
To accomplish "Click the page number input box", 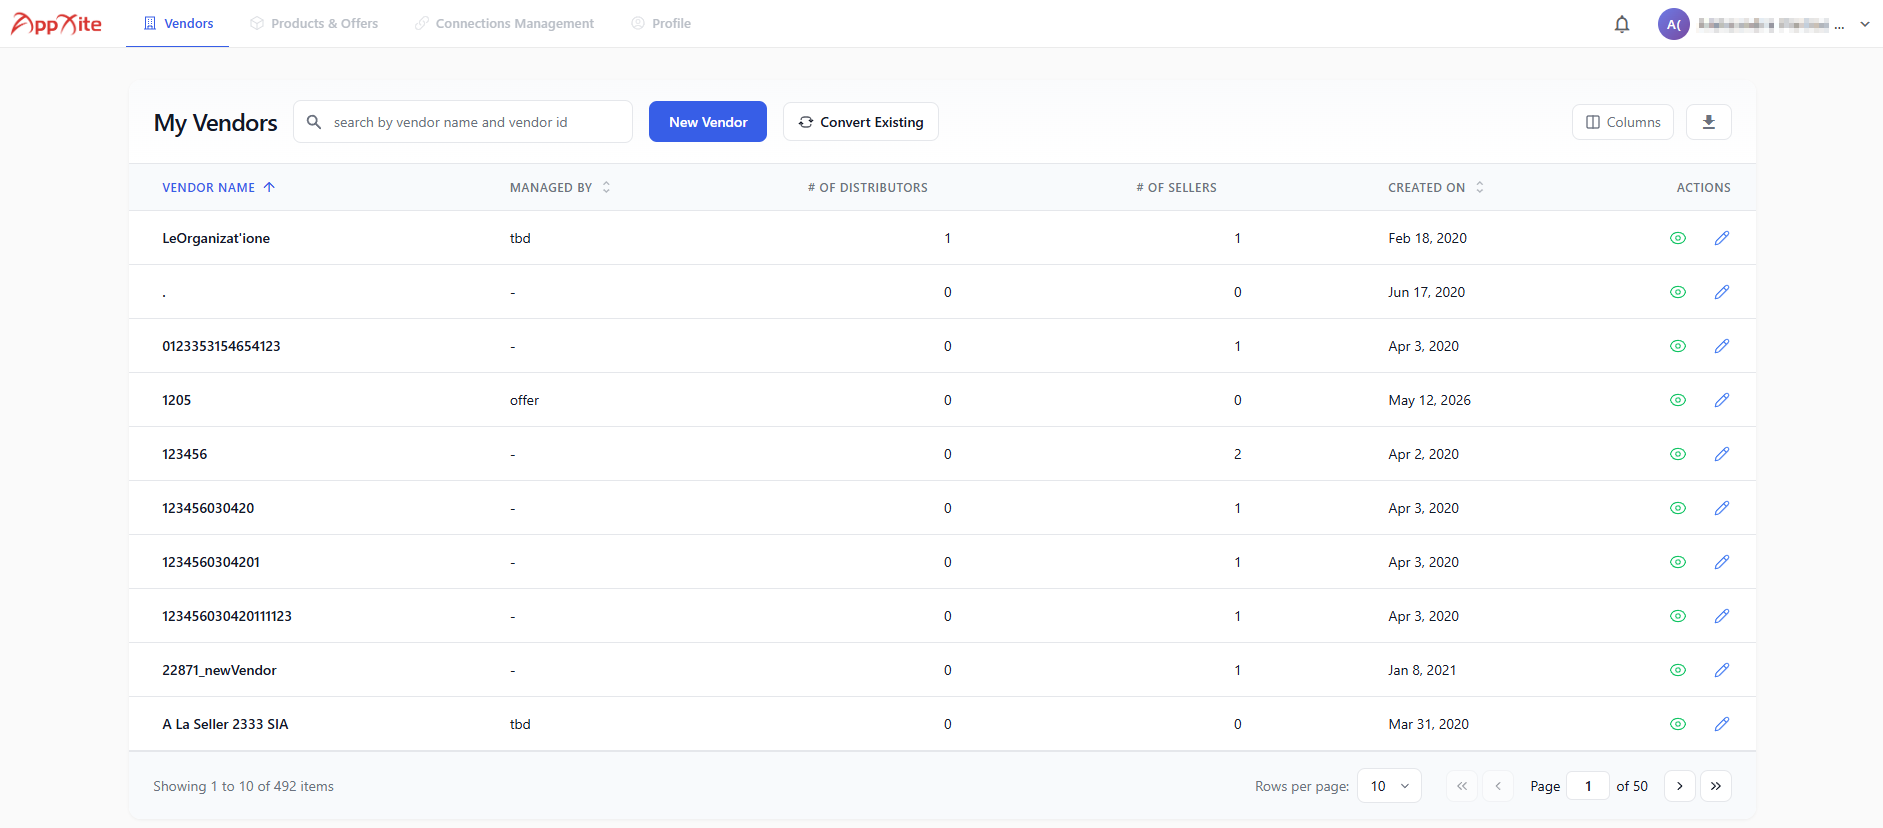I will pyautogui.click(x=1588, y=786).
